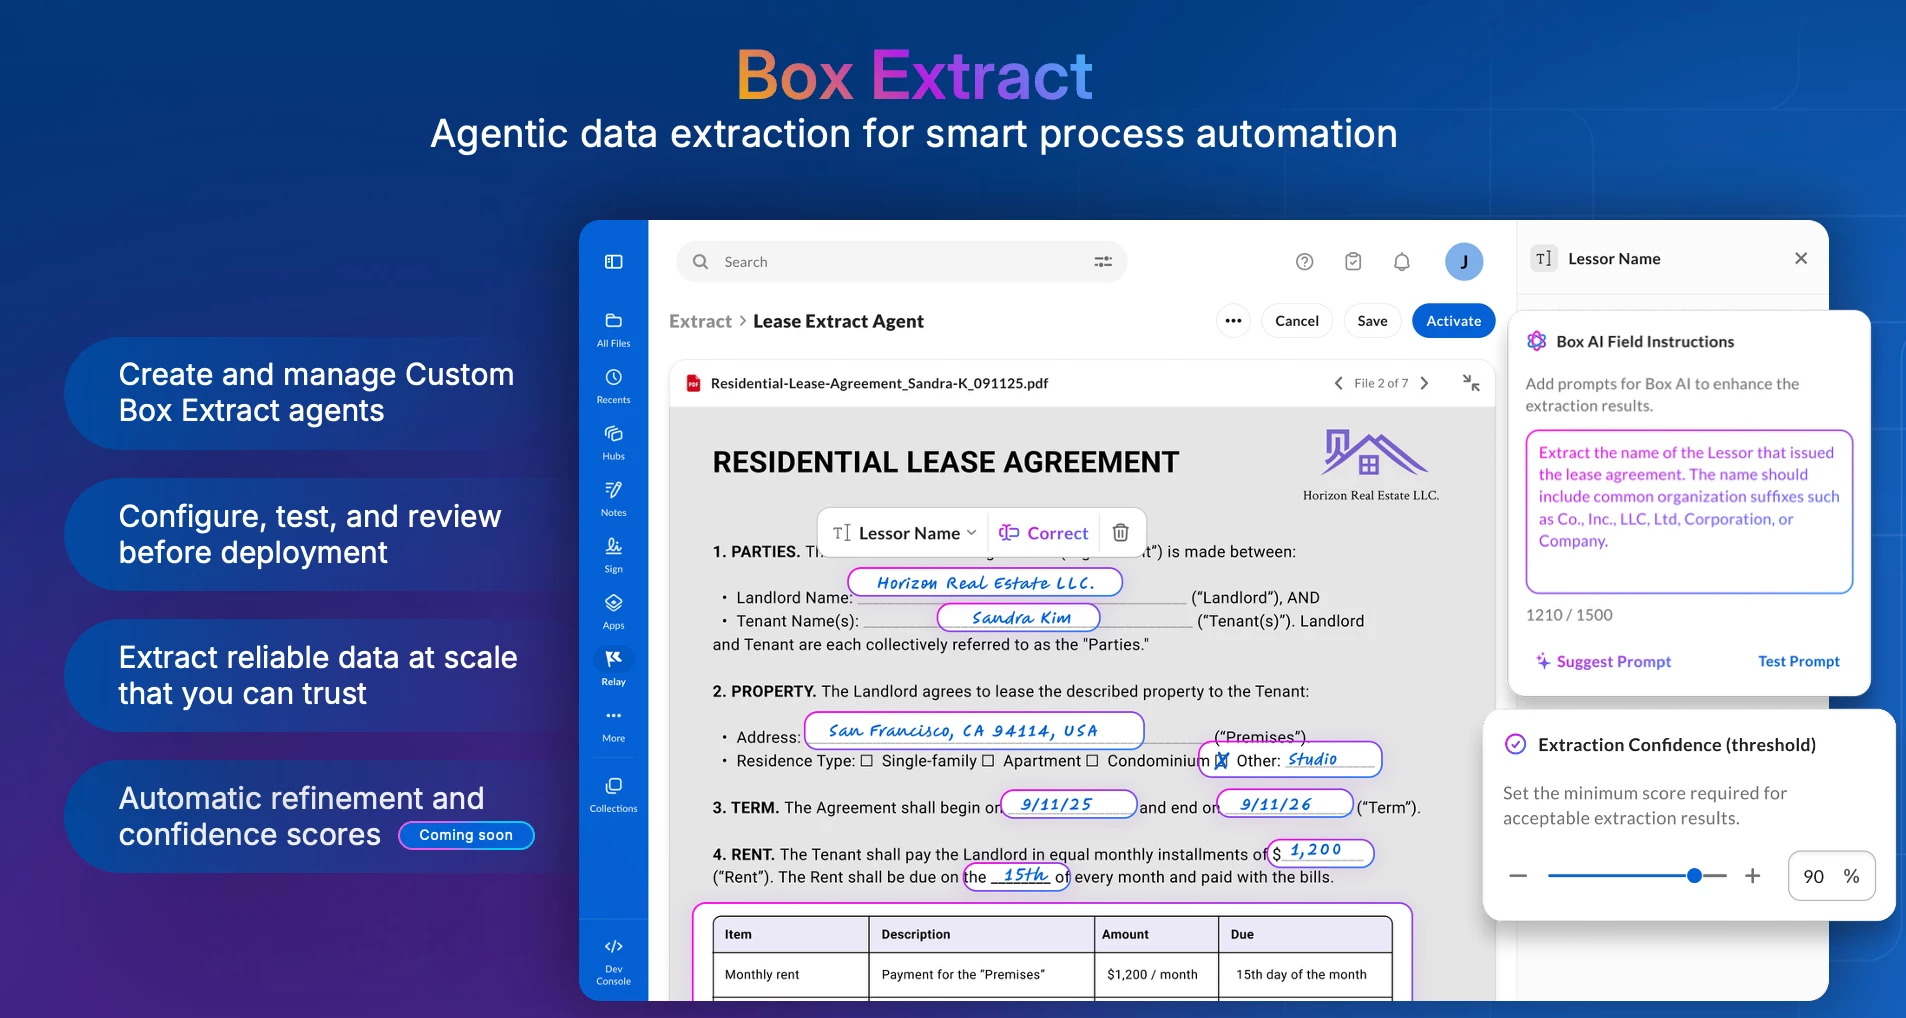Click the PDF file type icon

tap(693, 383)
